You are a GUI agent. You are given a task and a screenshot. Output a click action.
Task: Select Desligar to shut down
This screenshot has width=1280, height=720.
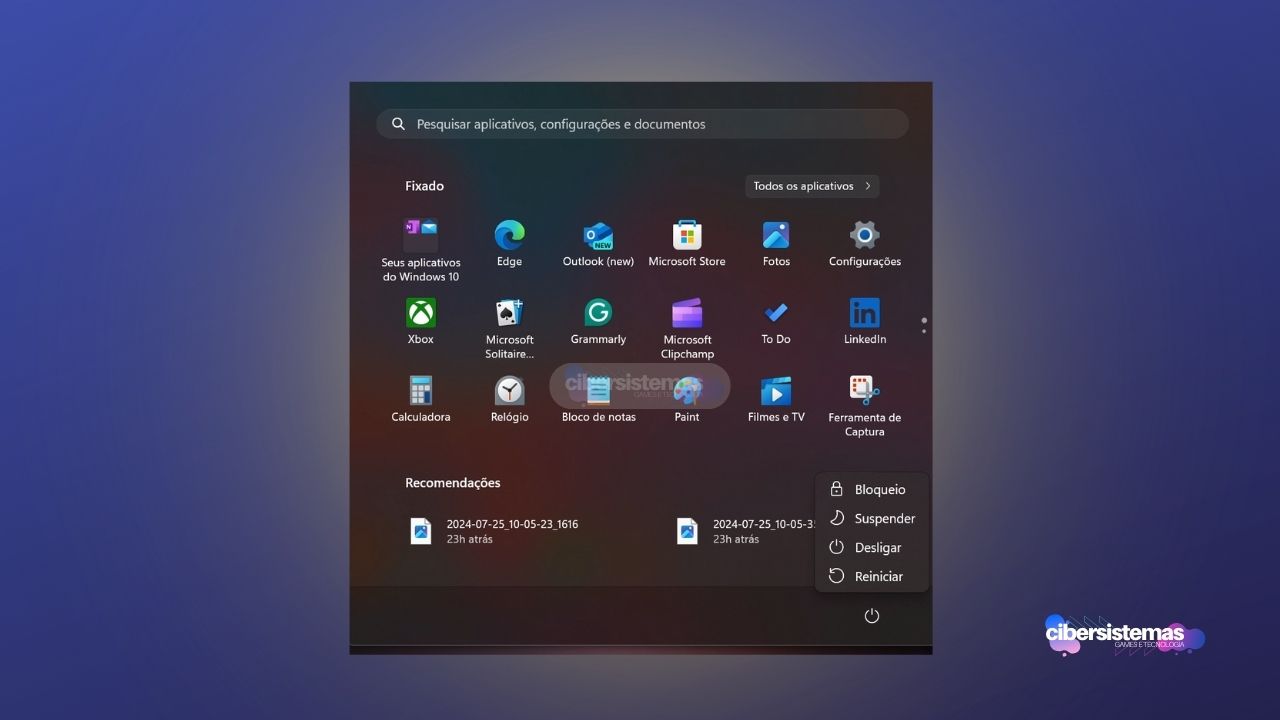872,547
